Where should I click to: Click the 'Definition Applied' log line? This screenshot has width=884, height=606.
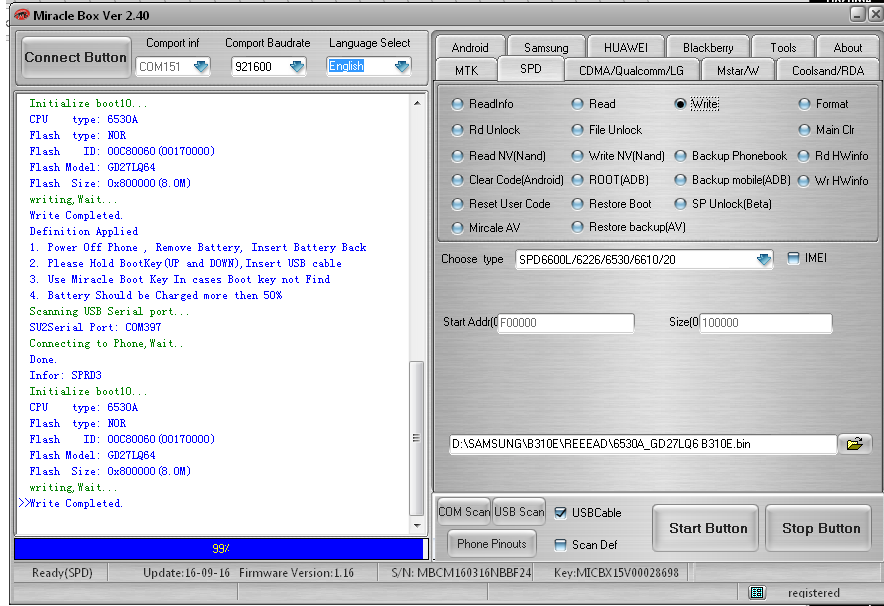pyautogui.click(x=83, y=231)
